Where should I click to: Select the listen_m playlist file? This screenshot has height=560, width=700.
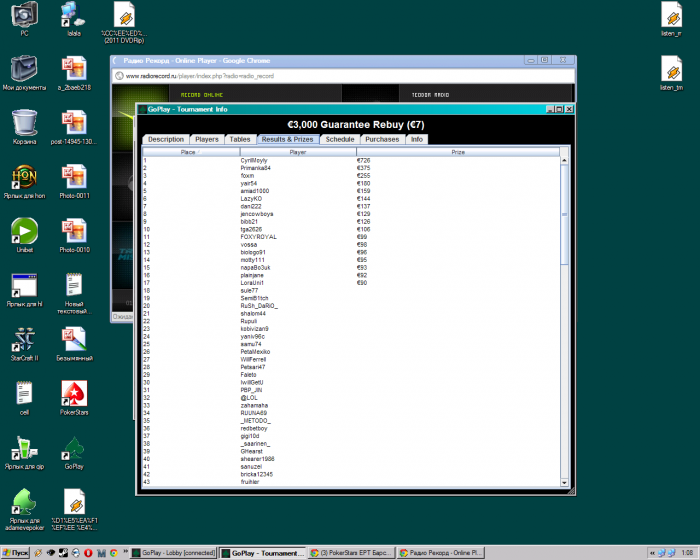pos(671,19)
